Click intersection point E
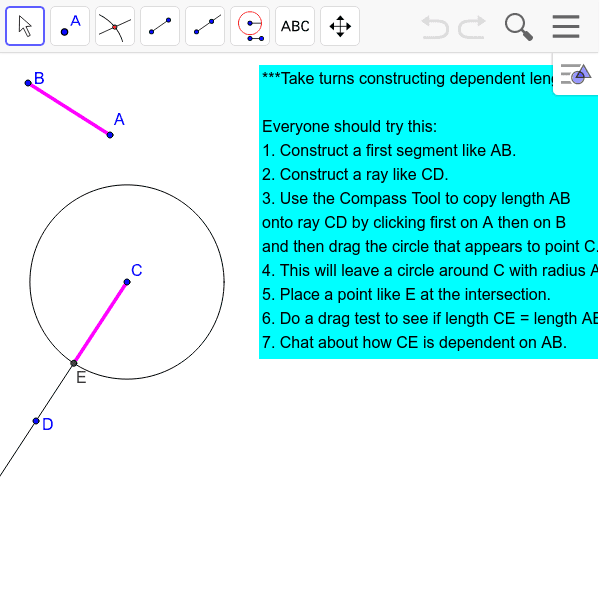Viewport: 600px width, 600px height. coord(74,363)
